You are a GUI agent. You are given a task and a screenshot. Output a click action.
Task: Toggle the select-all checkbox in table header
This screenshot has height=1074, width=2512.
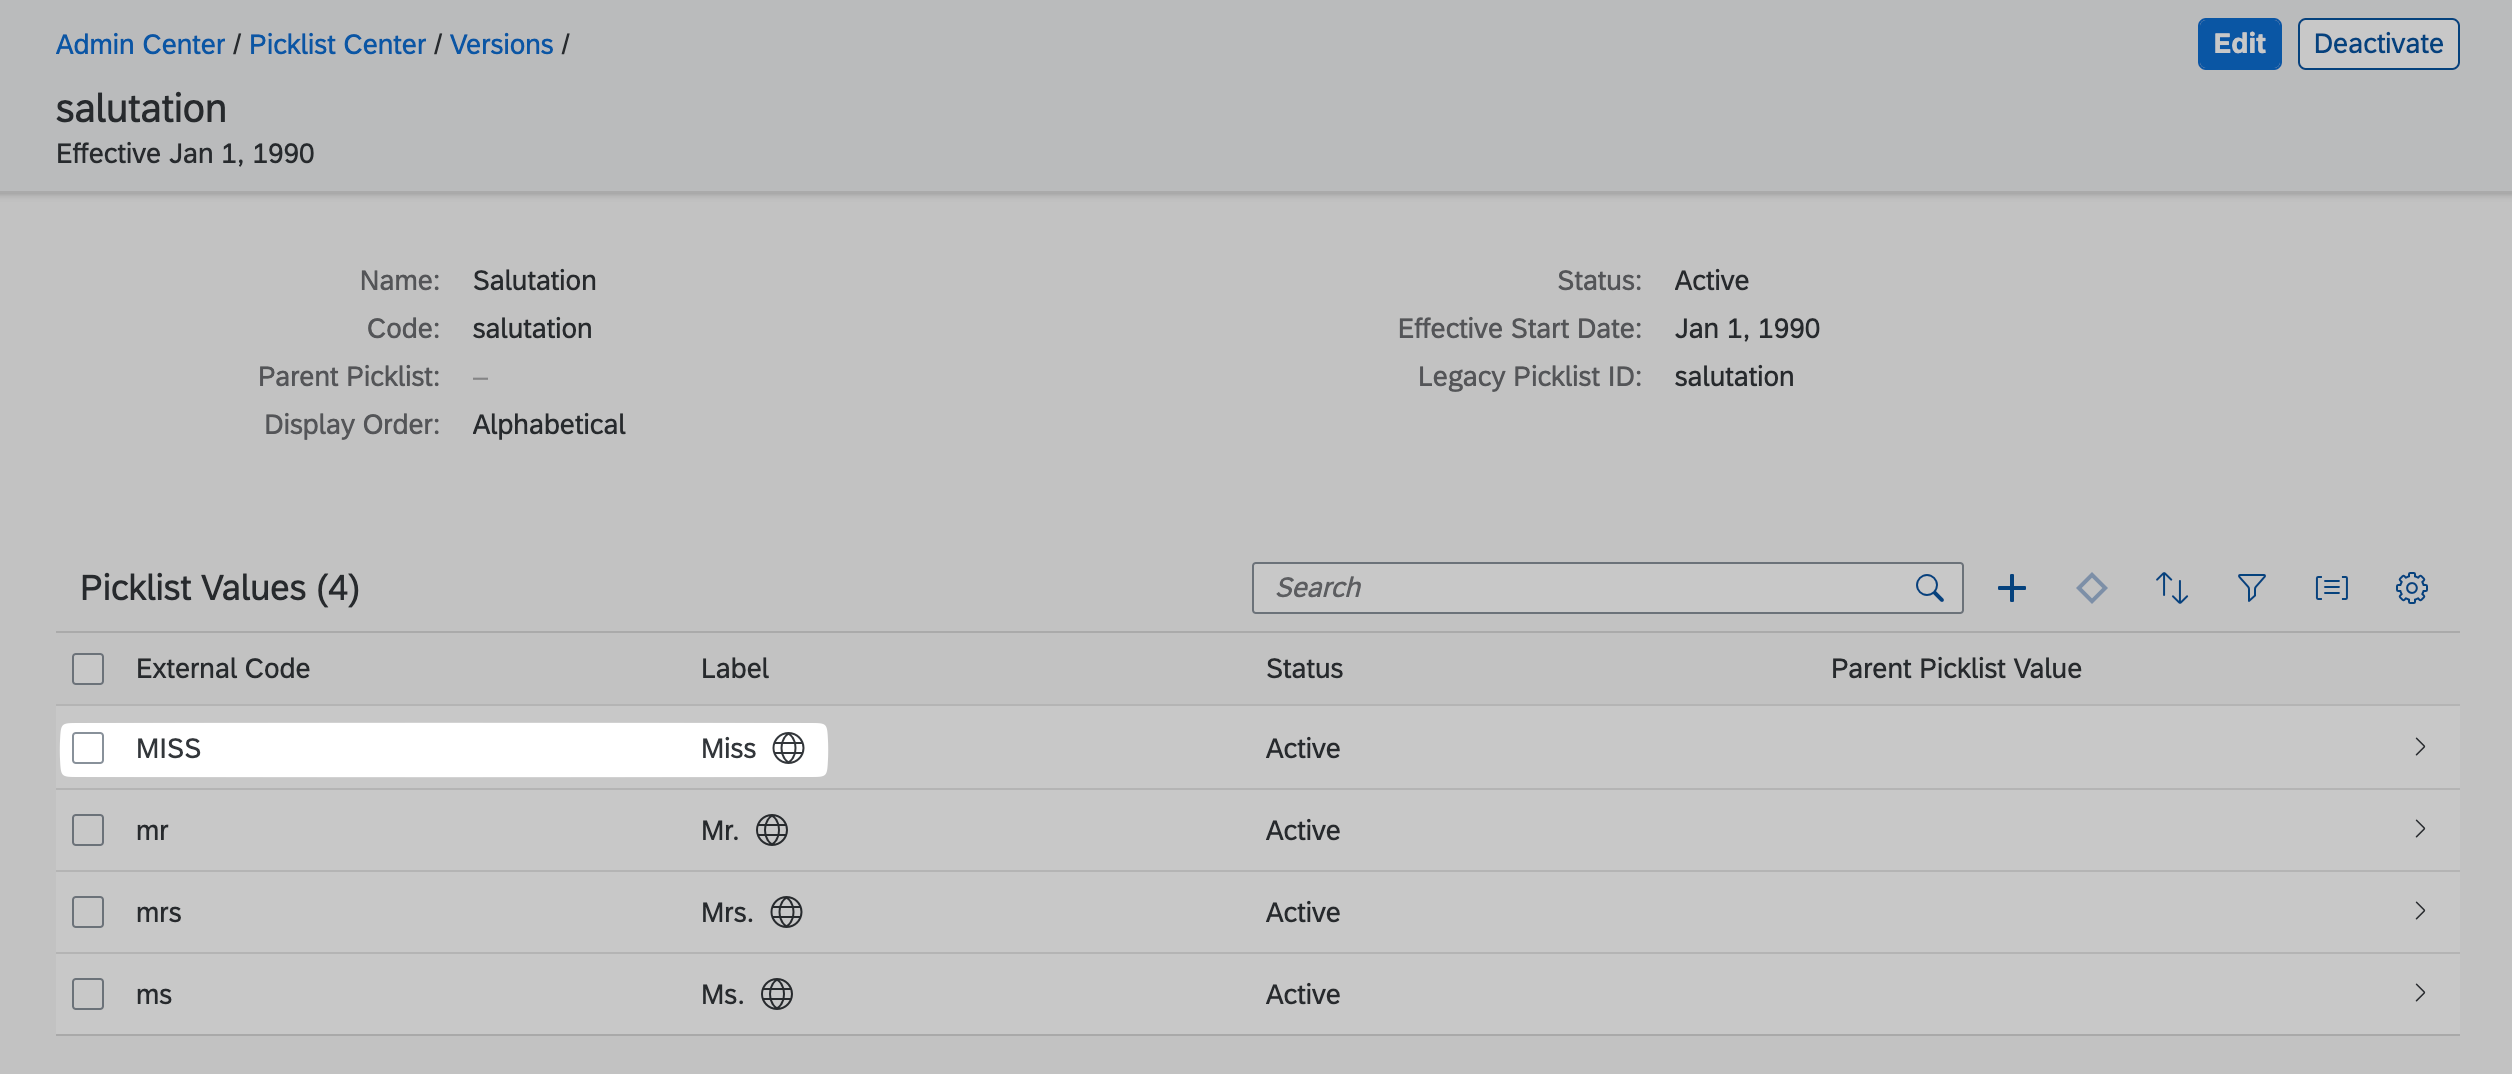(88, 668)
